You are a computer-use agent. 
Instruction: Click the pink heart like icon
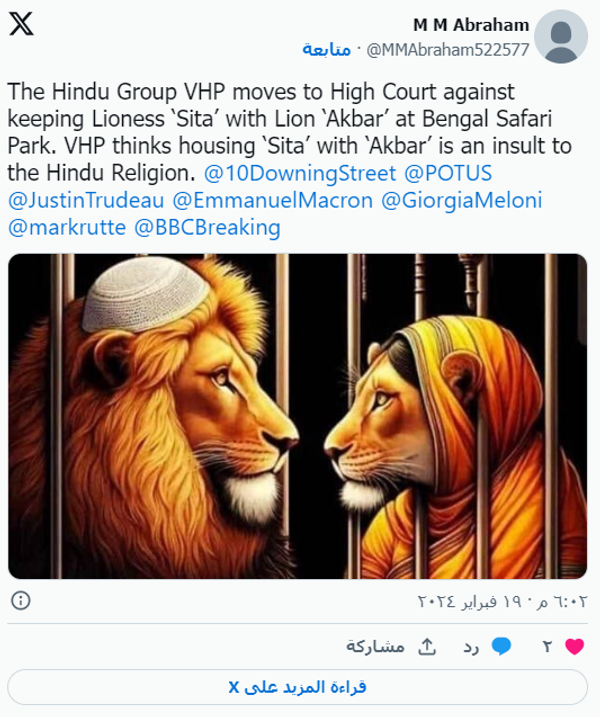574,646
